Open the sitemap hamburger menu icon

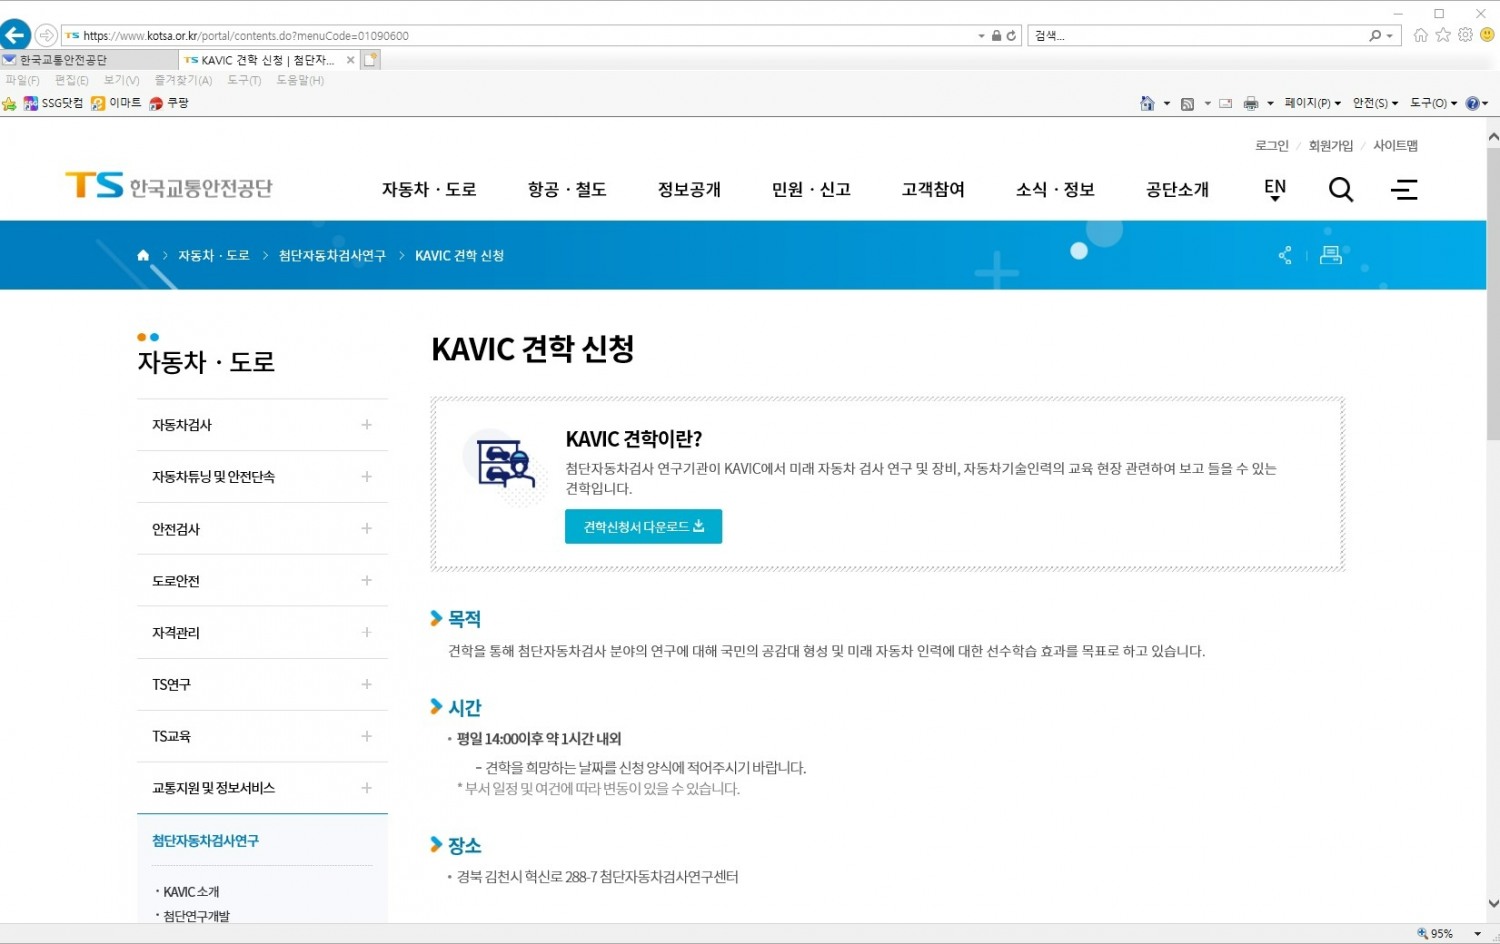coord(1404,189)
